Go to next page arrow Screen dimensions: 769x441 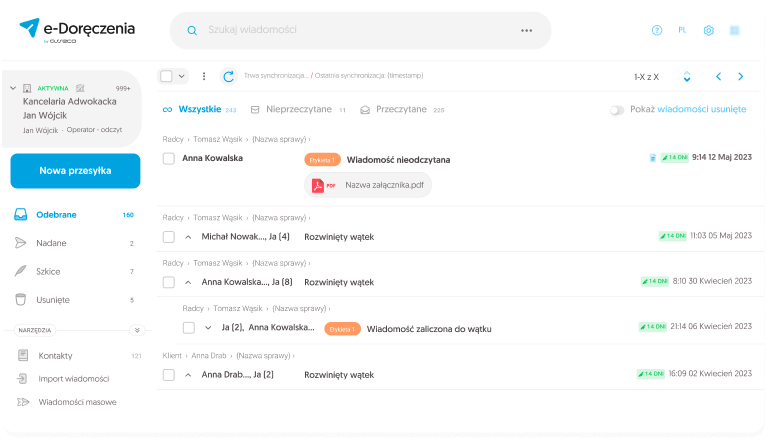pyautogui.click(x=740, y=76)
